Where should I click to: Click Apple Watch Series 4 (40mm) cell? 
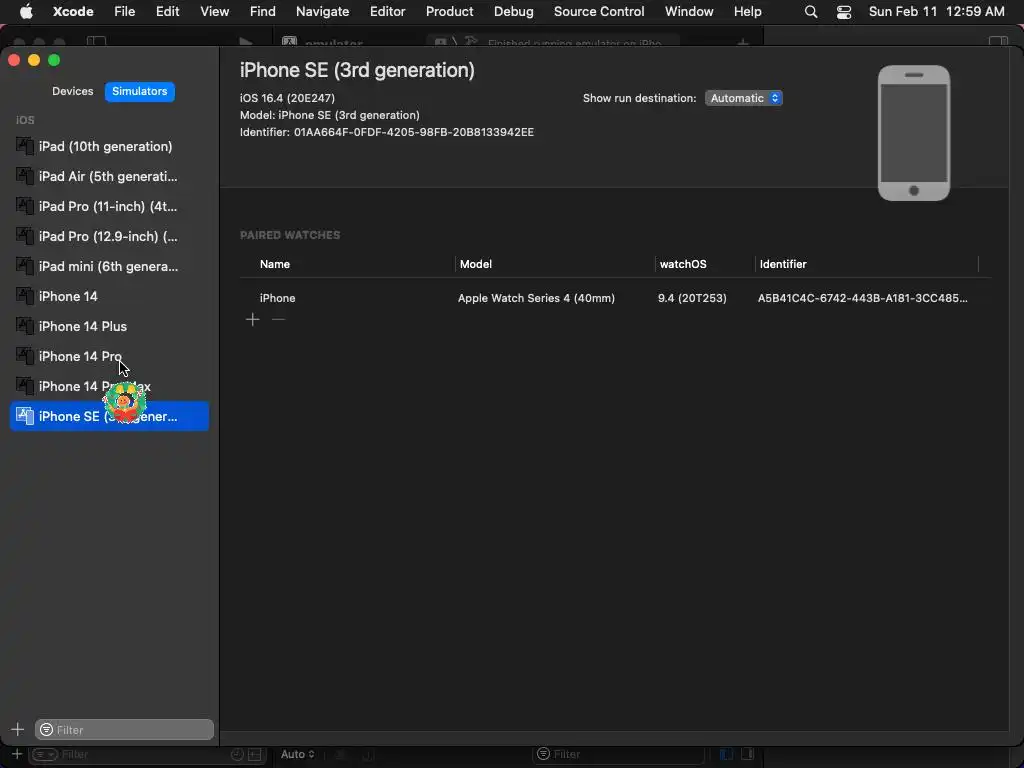[536, 298]
